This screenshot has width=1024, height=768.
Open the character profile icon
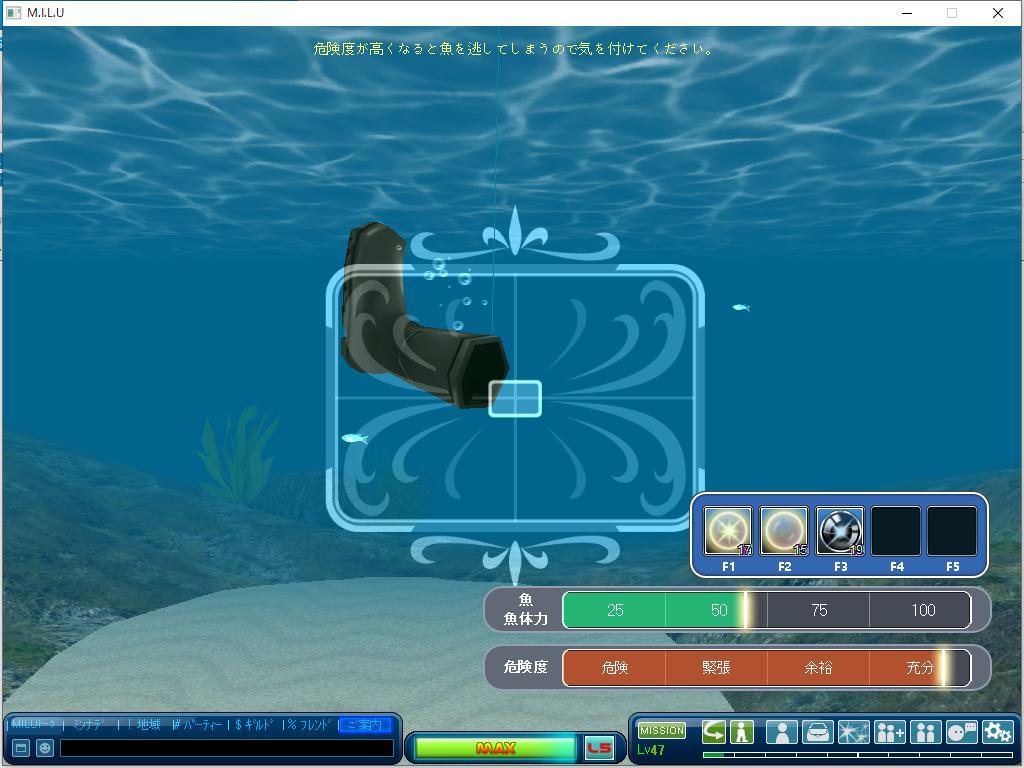point(782,732)
